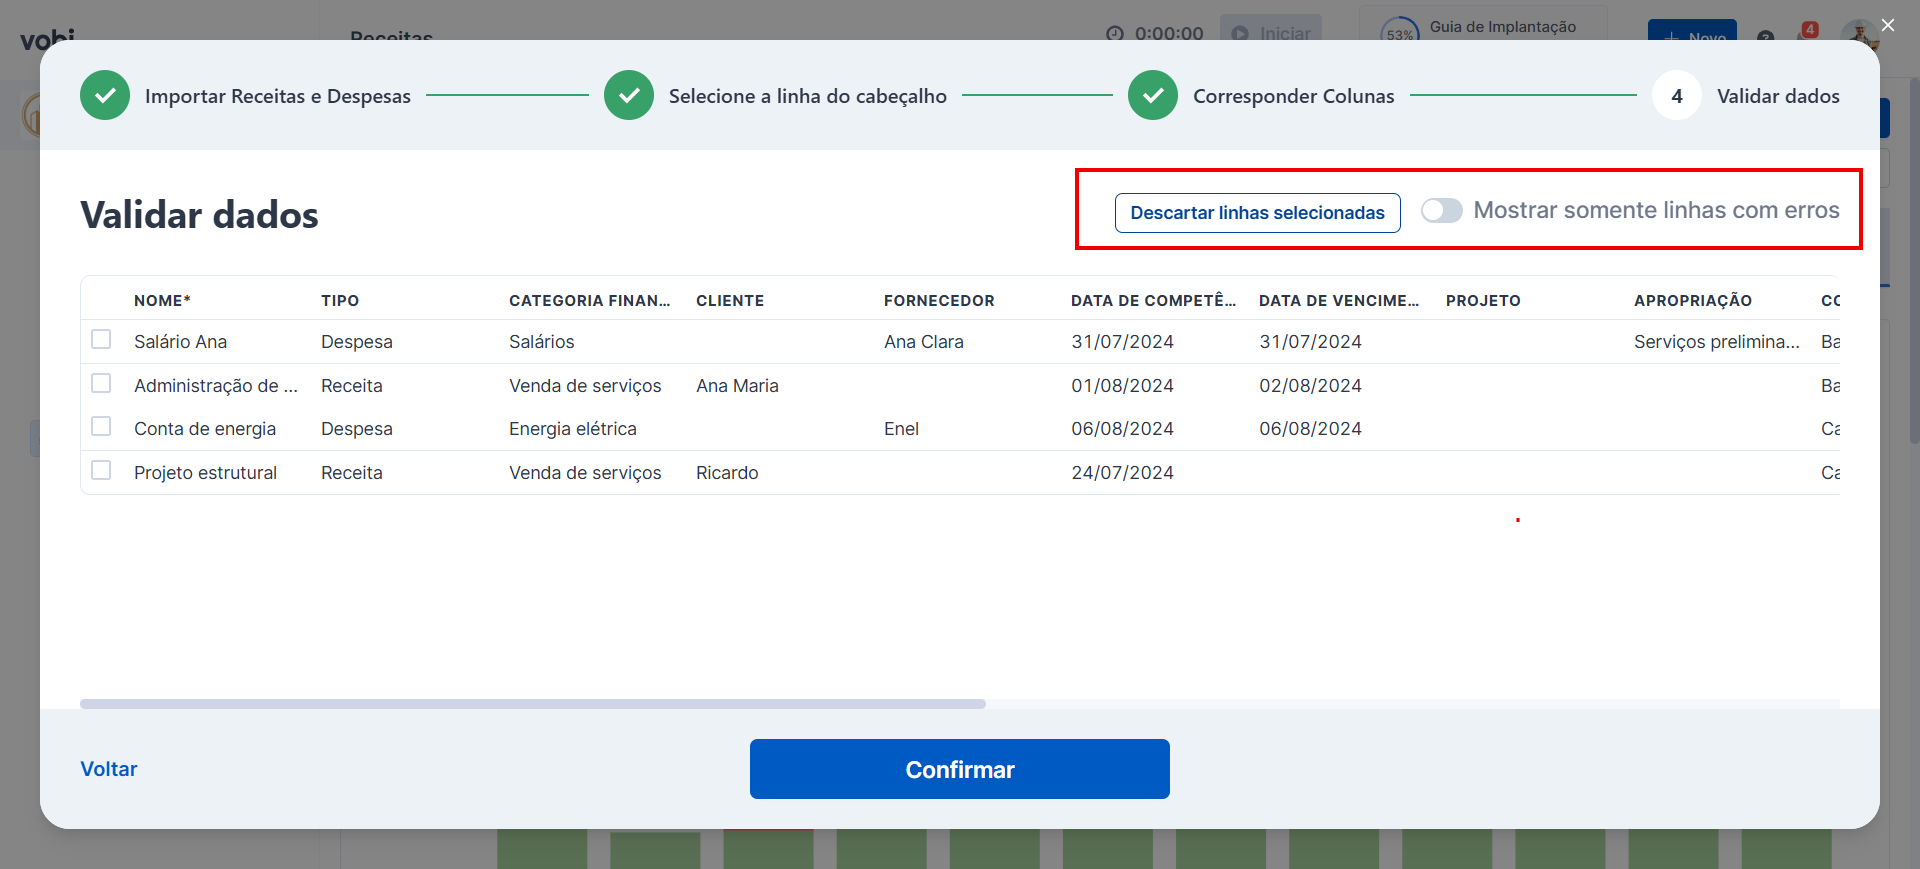Click Venda de serviços in the Projeto estrutural row
This screenshot has height=869, width=1920.
pos(585,473)
